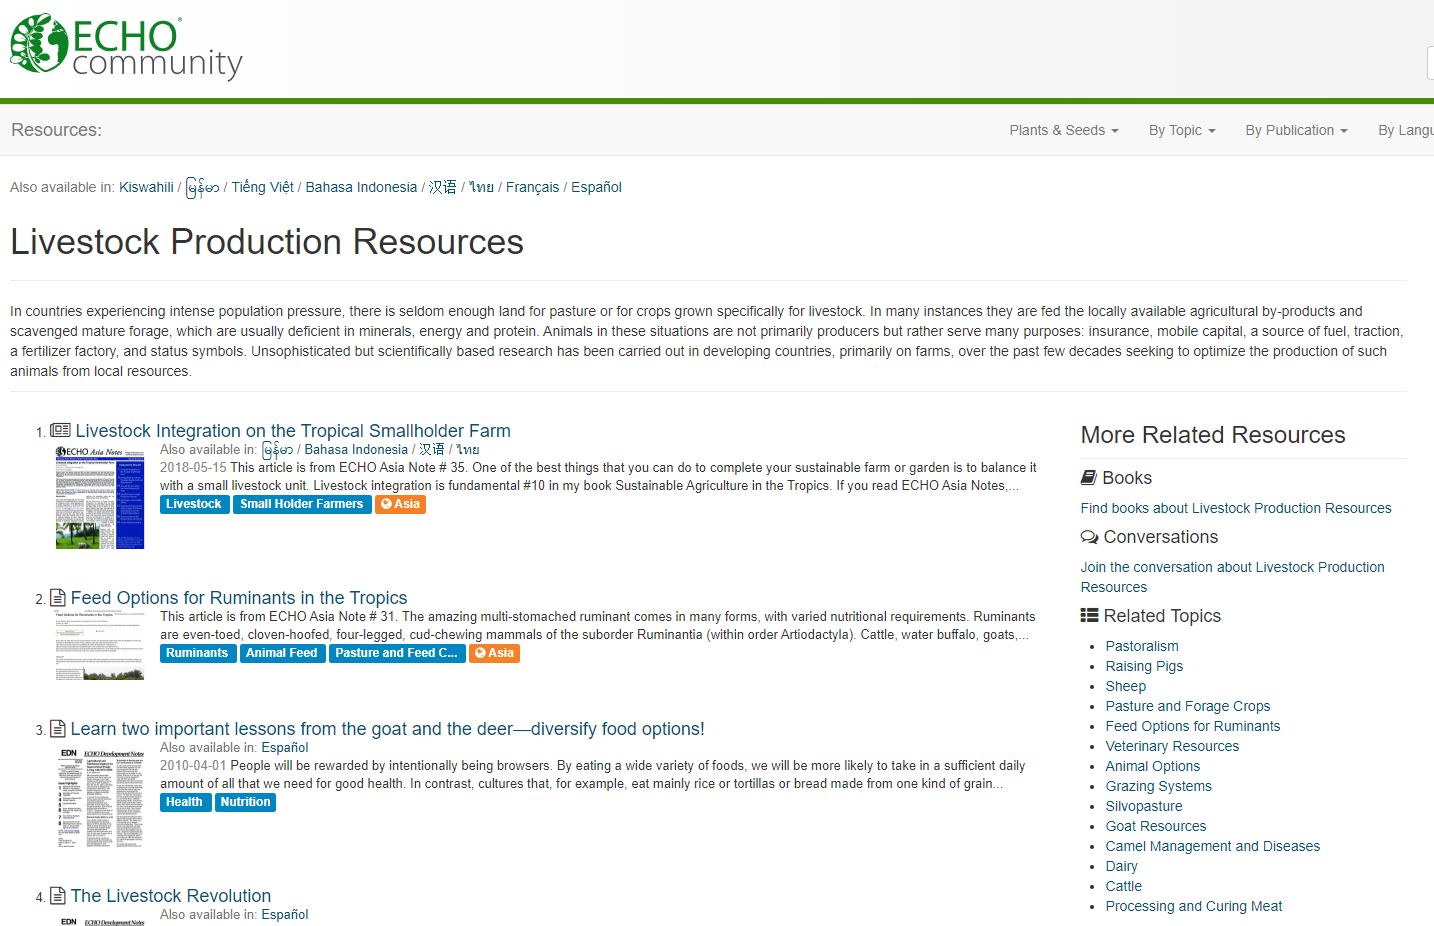Open the By Publication dropdown
The image size is (1434, 926).
click(x=1296, y=130)
